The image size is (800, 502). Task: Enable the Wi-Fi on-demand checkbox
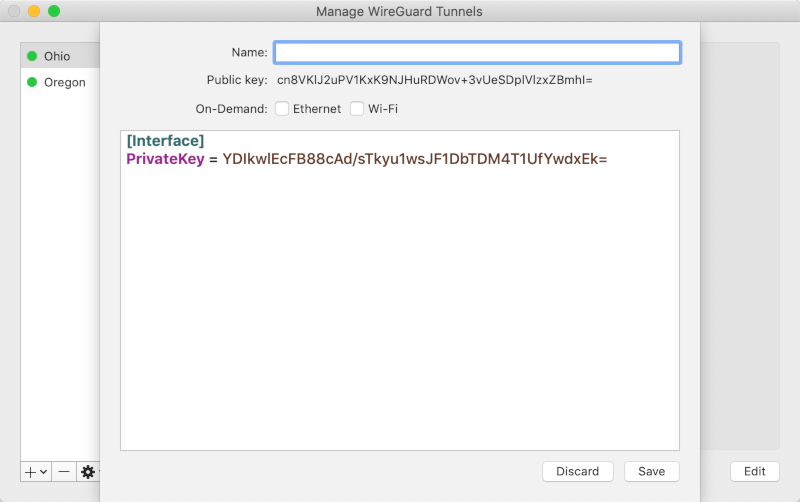[x=357, y=109]
